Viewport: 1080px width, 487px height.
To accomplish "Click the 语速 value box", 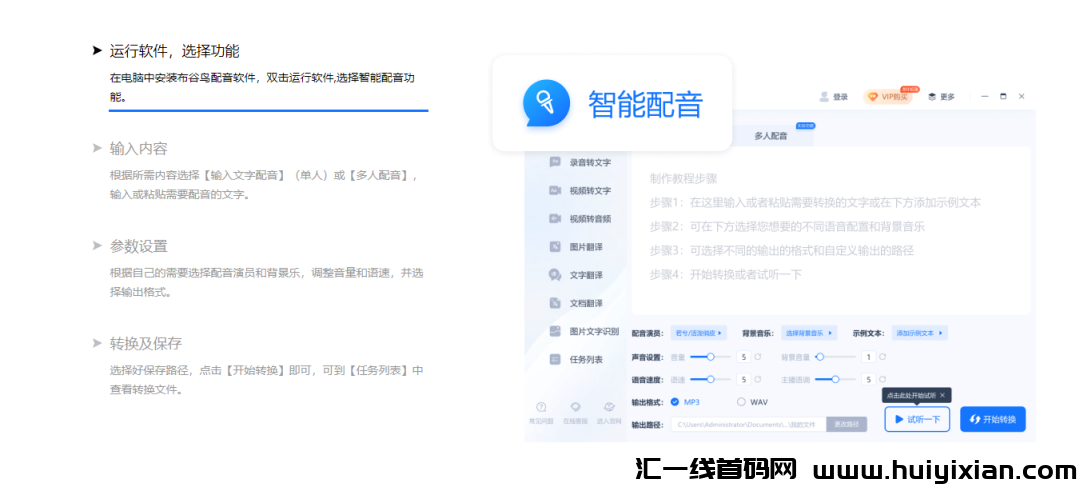I will pyautogui.click(x=743, y=379).
